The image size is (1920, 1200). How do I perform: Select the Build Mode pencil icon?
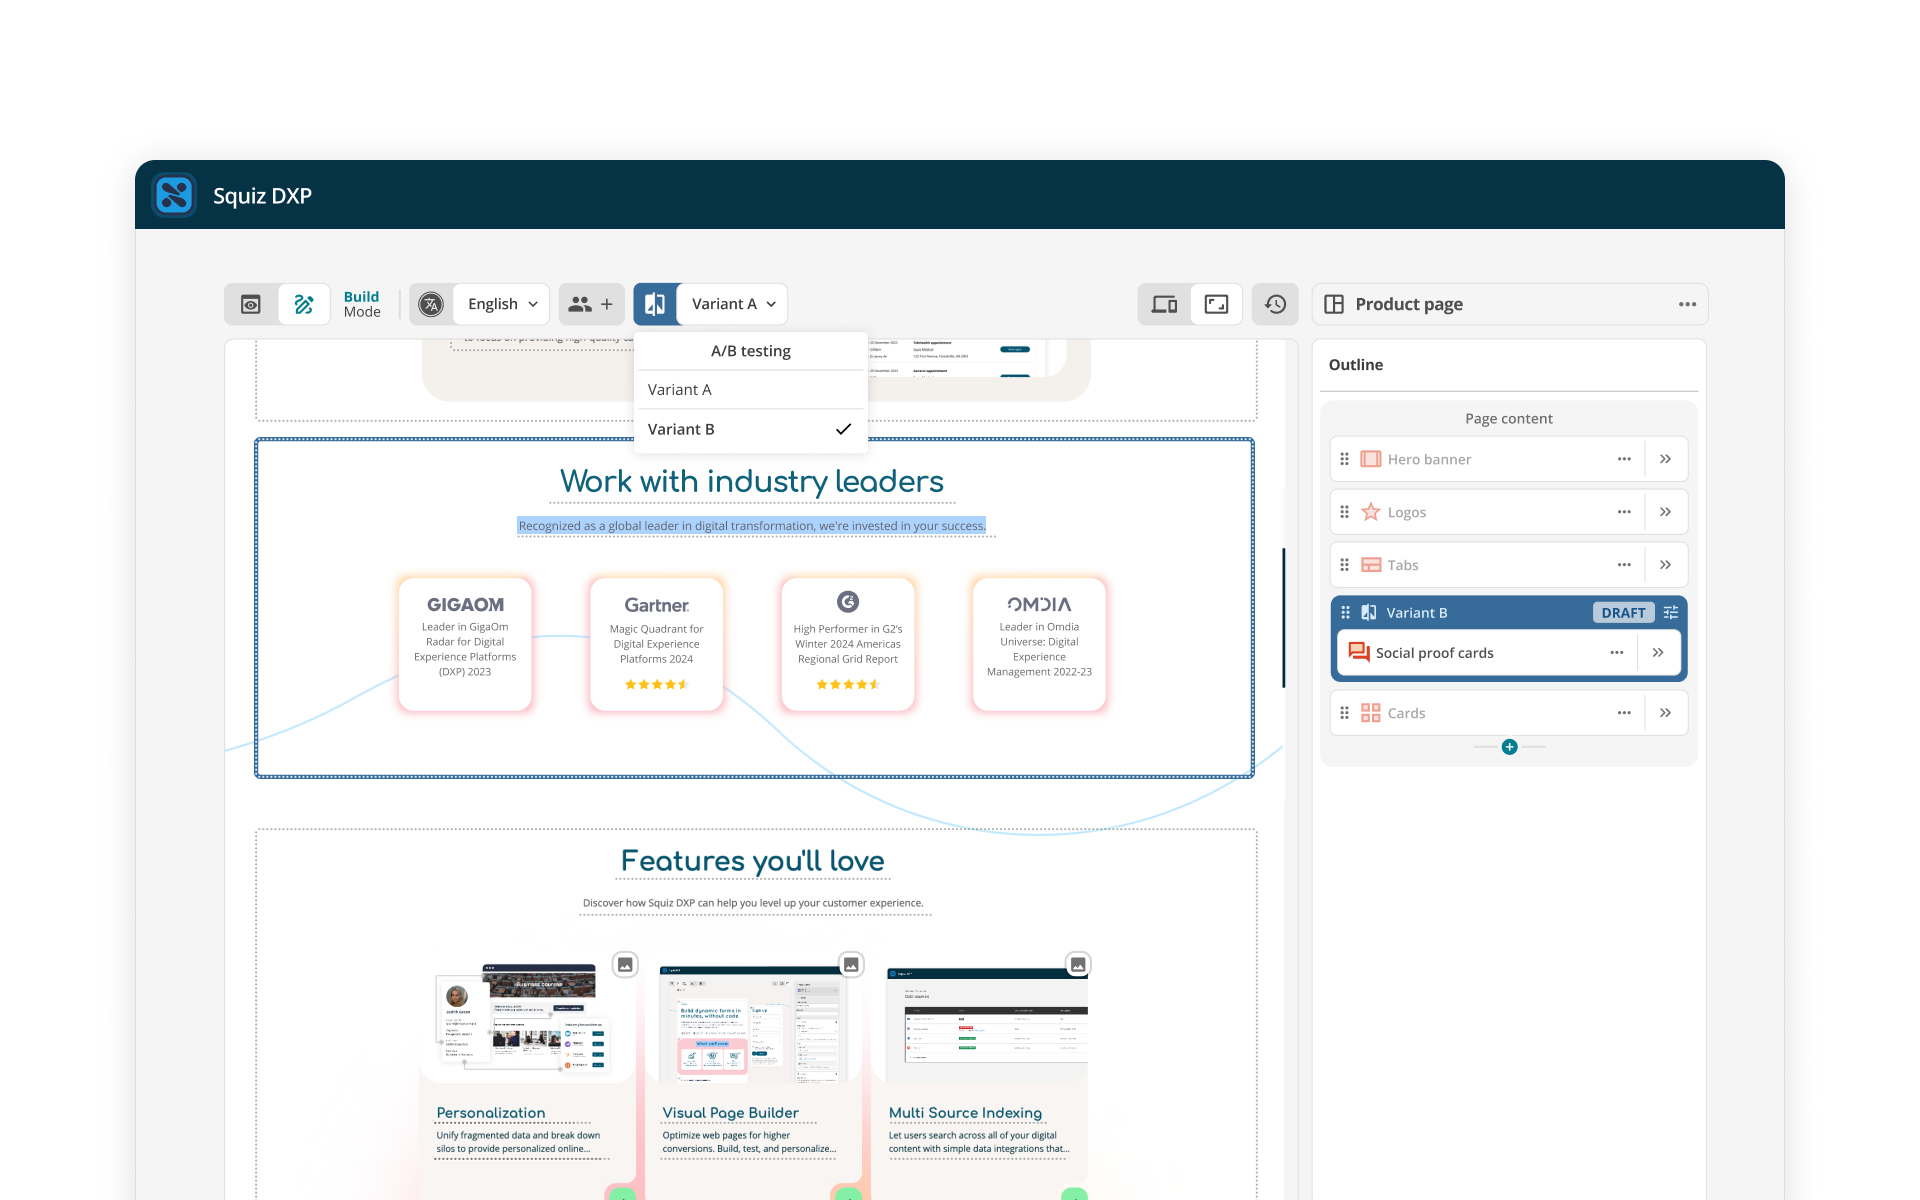point(305,304)
